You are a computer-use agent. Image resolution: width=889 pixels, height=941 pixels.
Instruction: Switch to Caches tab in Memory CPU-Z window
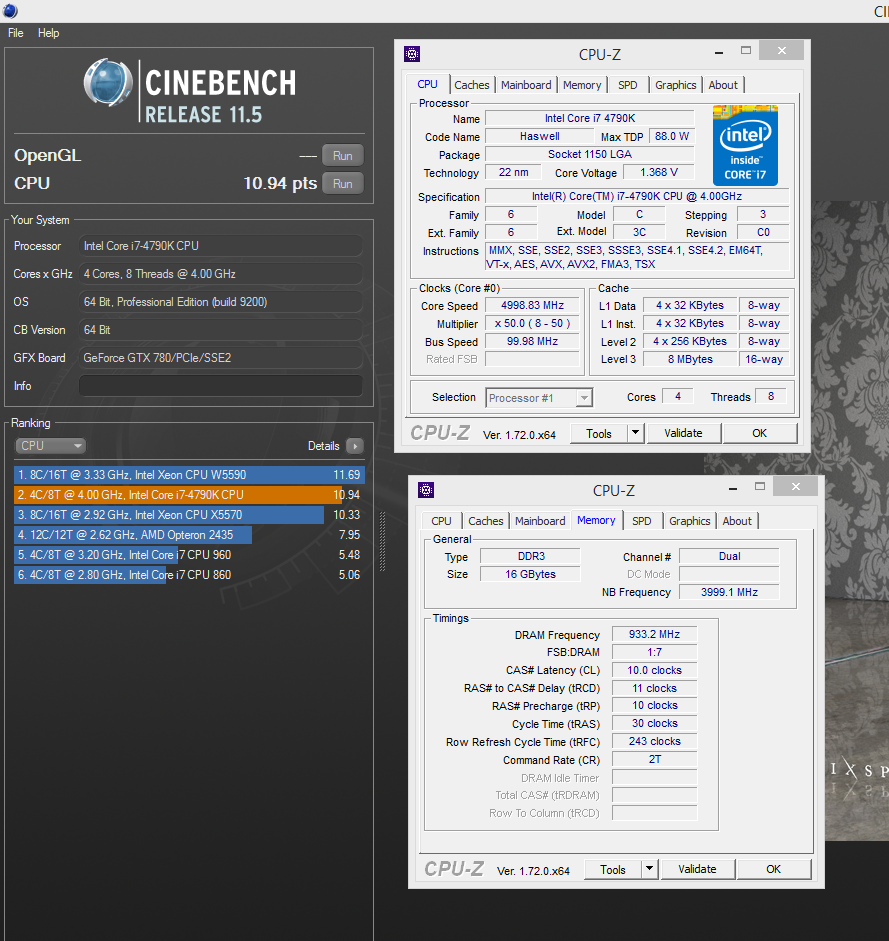[x=486, y=522]
